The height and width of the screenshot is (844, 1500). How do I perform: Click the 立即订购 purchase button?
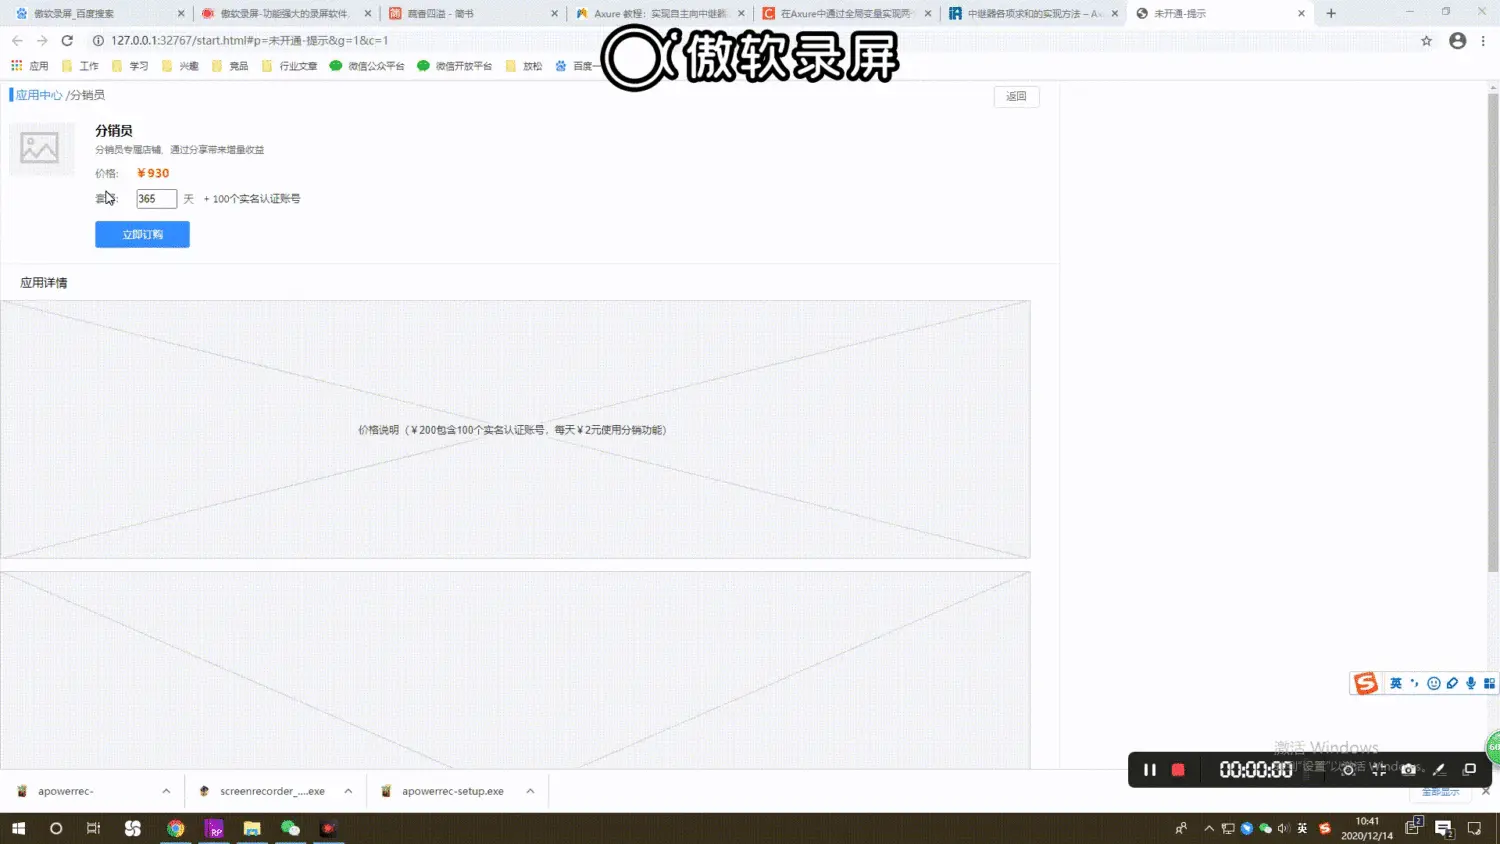coord(142,234)
